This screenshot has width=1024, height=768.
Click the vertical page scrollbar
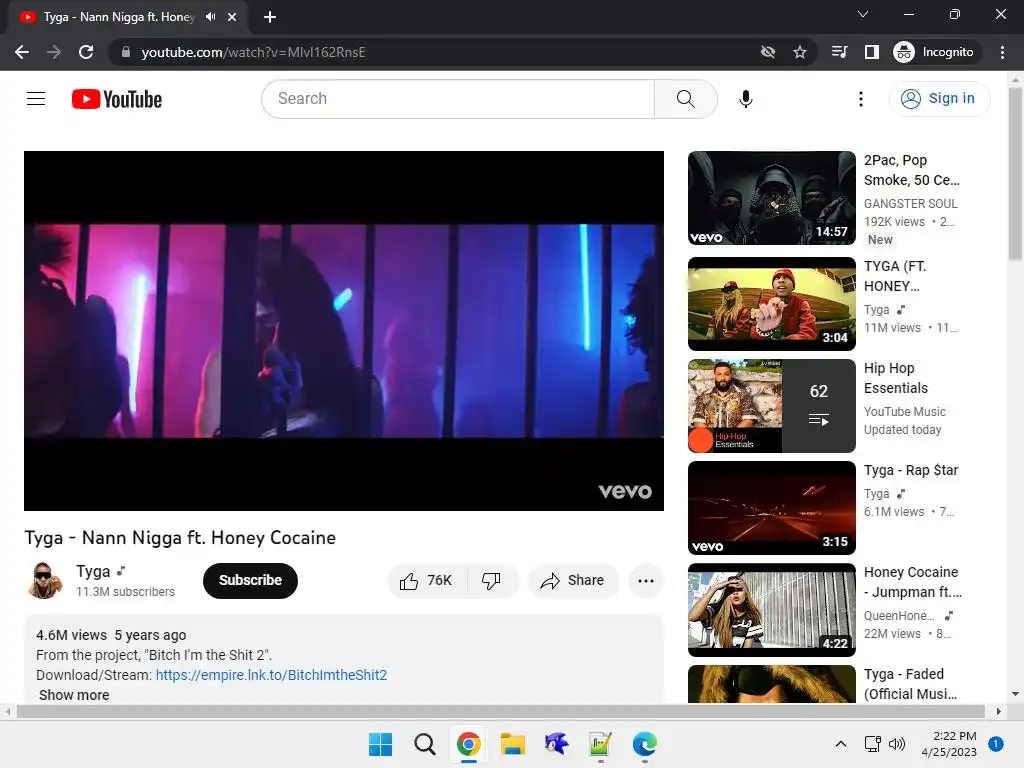[1015, 174]
